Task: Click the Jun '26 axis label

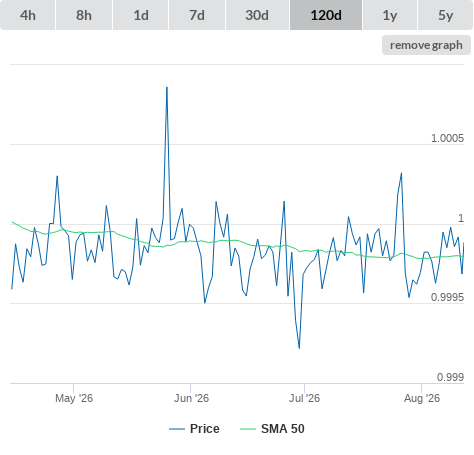Action: (x=191, y=398)
